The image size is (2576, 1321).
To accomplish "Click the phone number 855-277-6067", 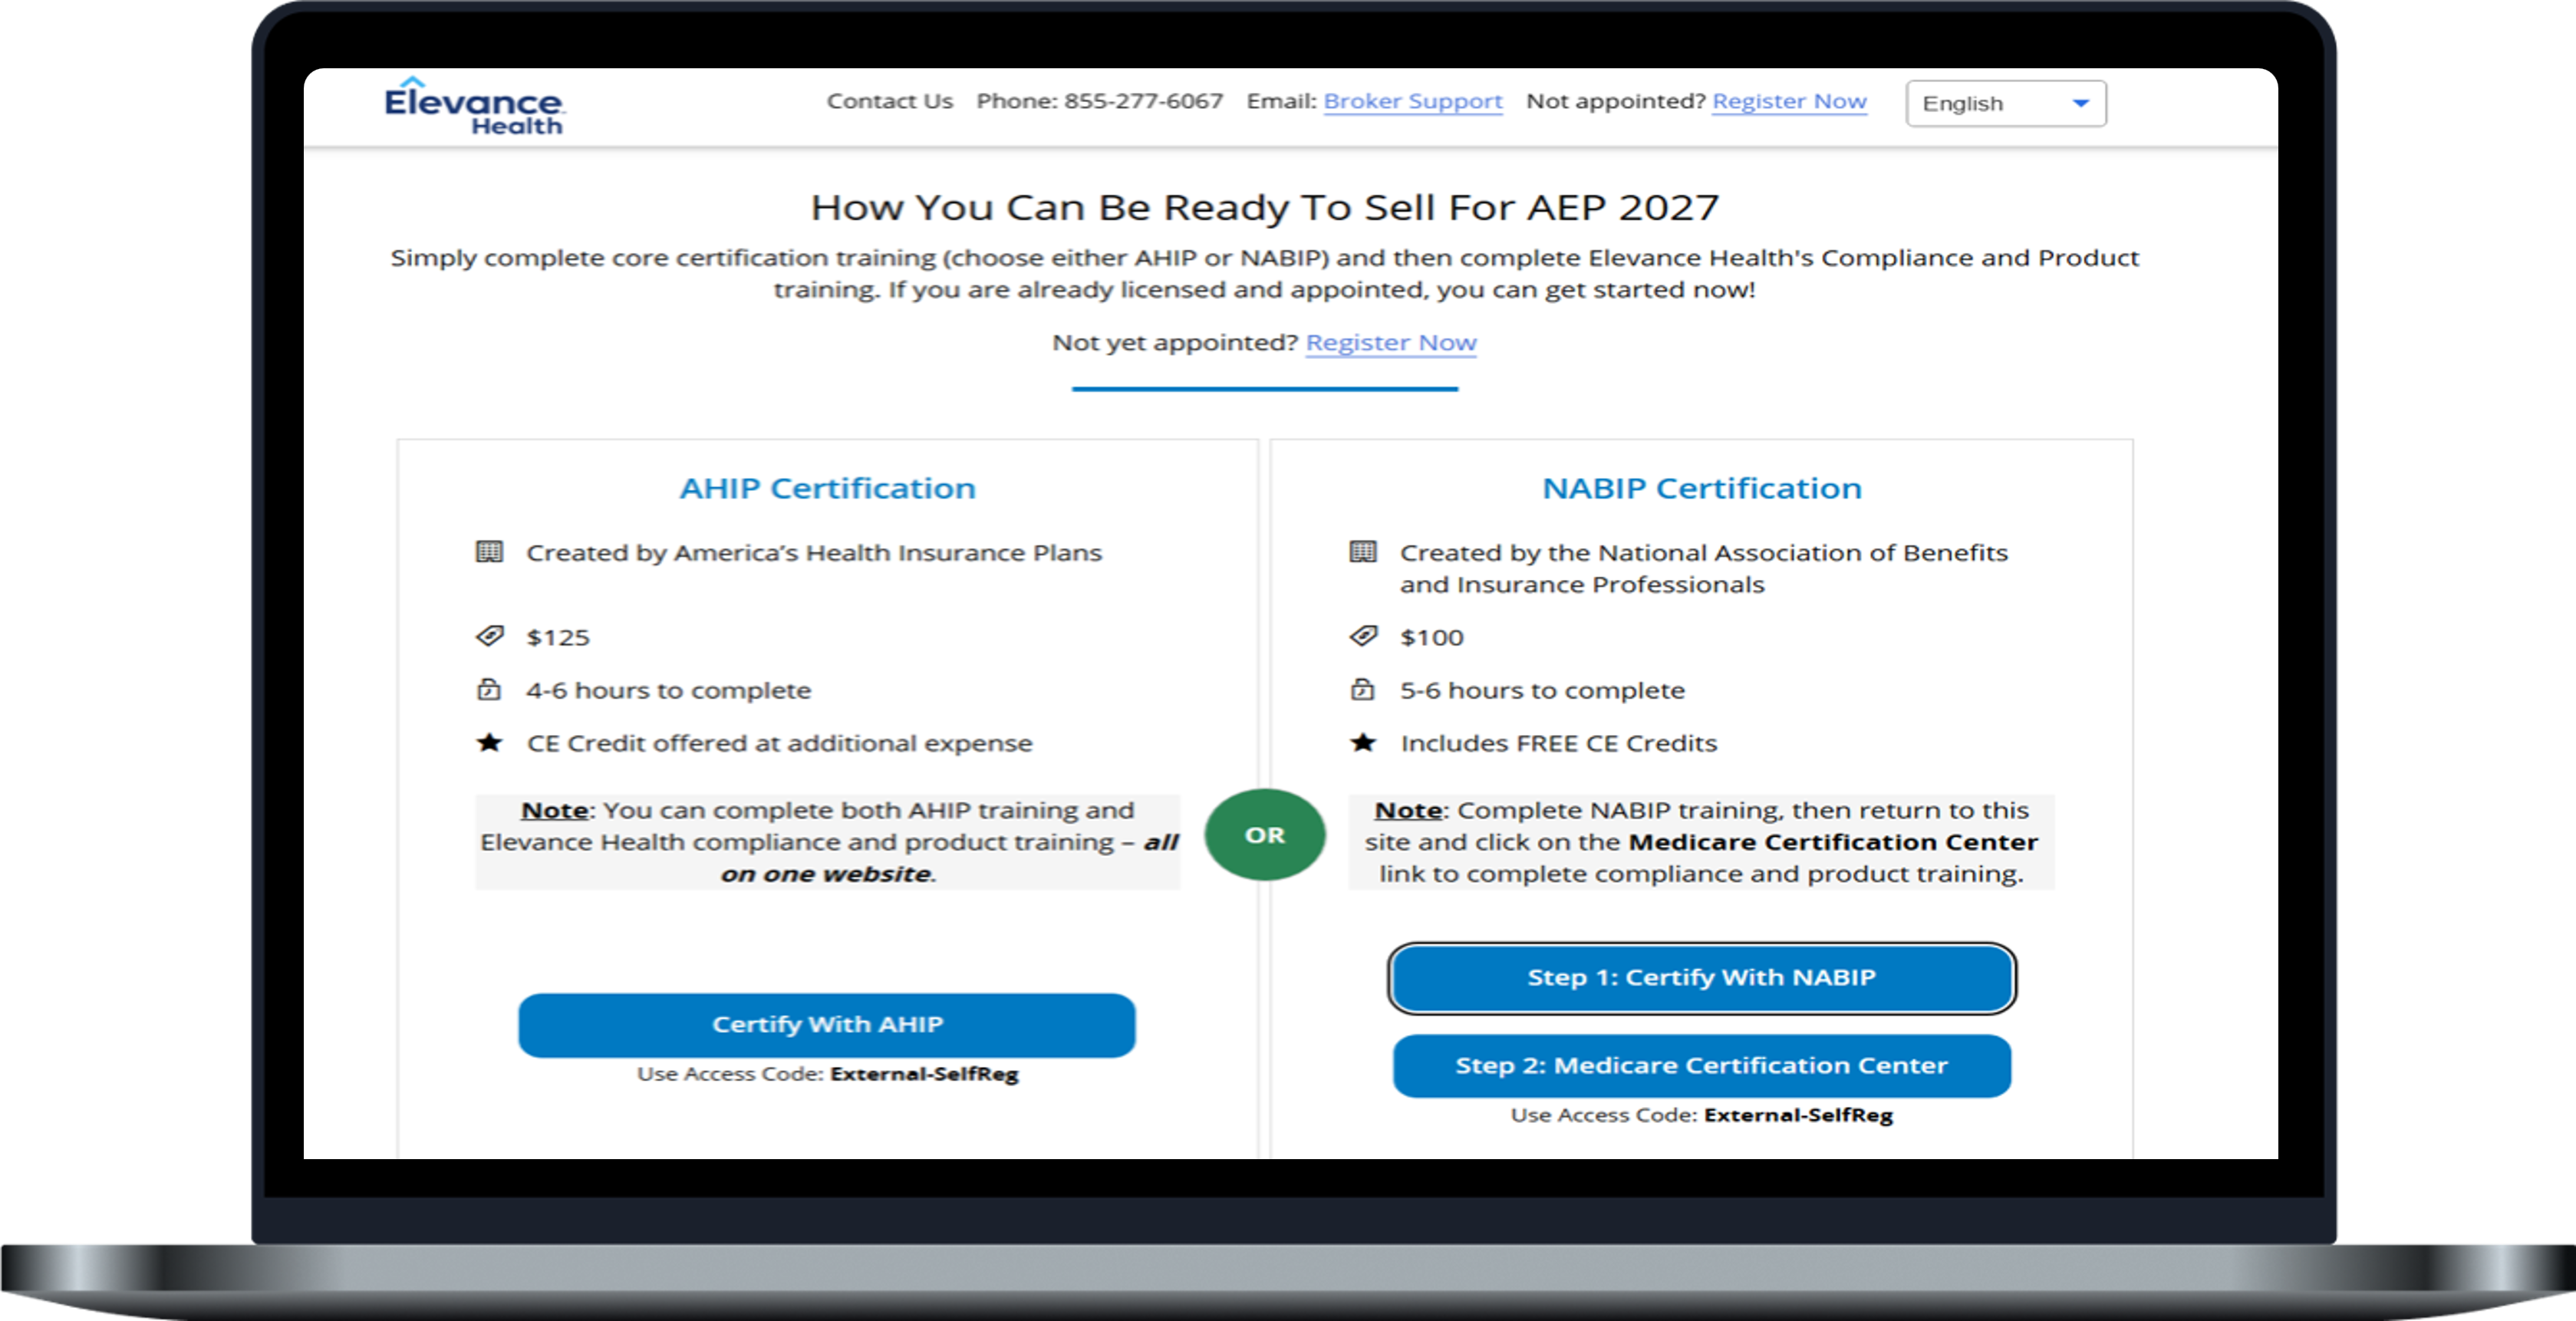I will point(1143,101).
